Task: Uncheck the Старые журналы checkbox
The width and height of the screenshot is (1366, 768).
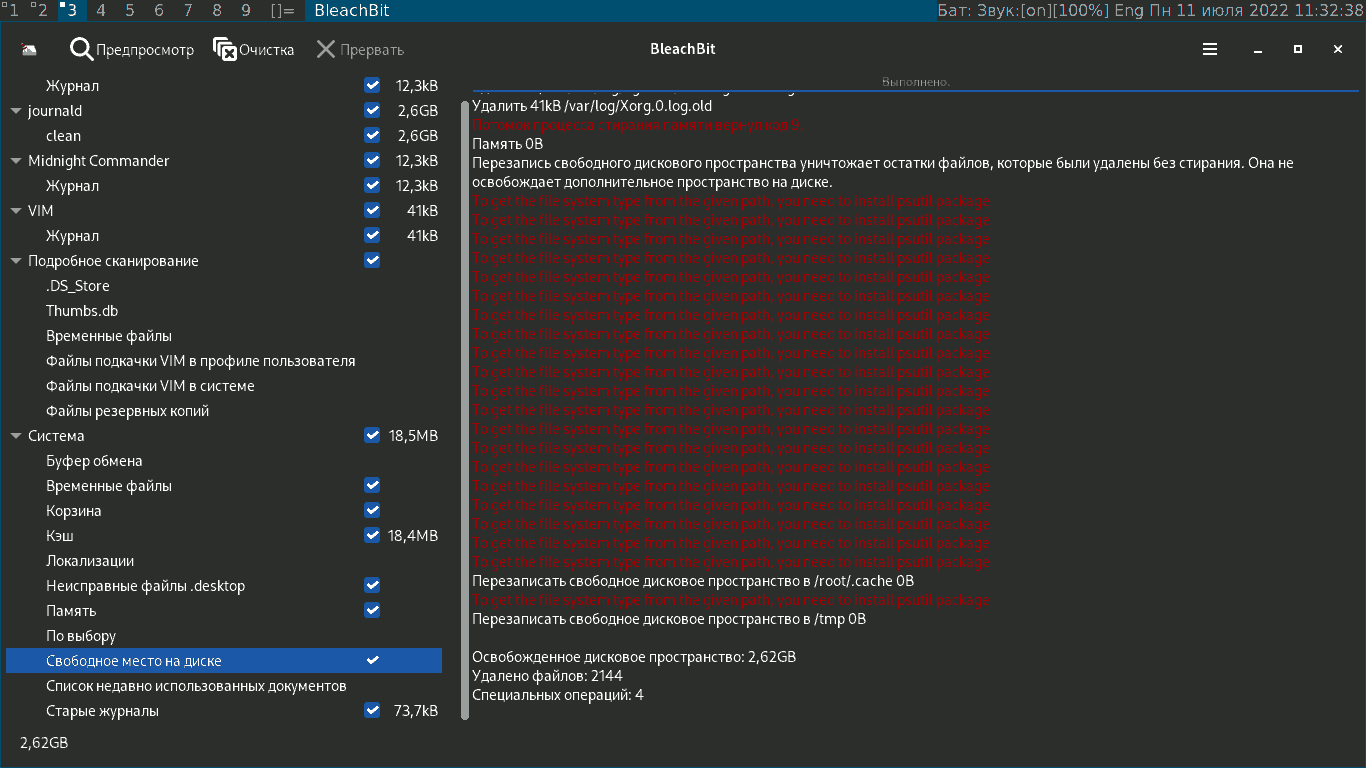Action: (x=372, y=710)
